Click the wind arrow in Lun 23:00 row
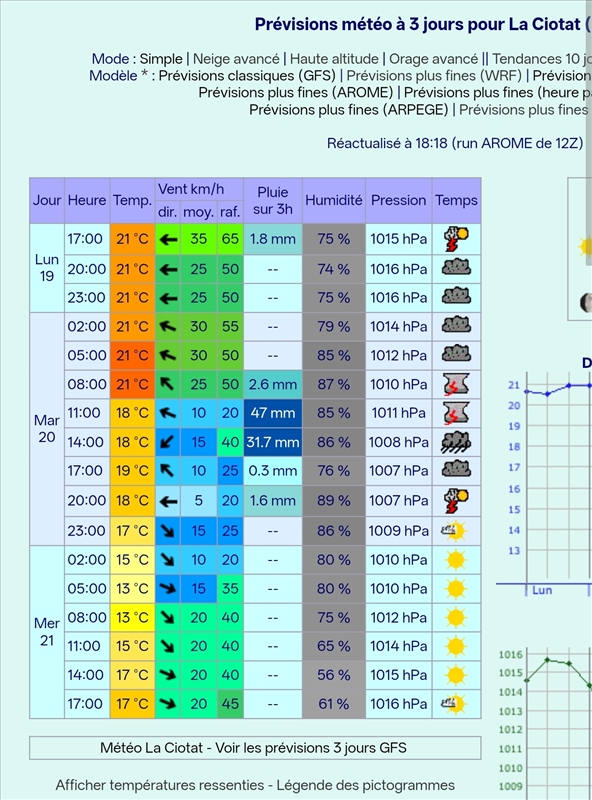This screenshot has width=592, height=800. point(168,297)
